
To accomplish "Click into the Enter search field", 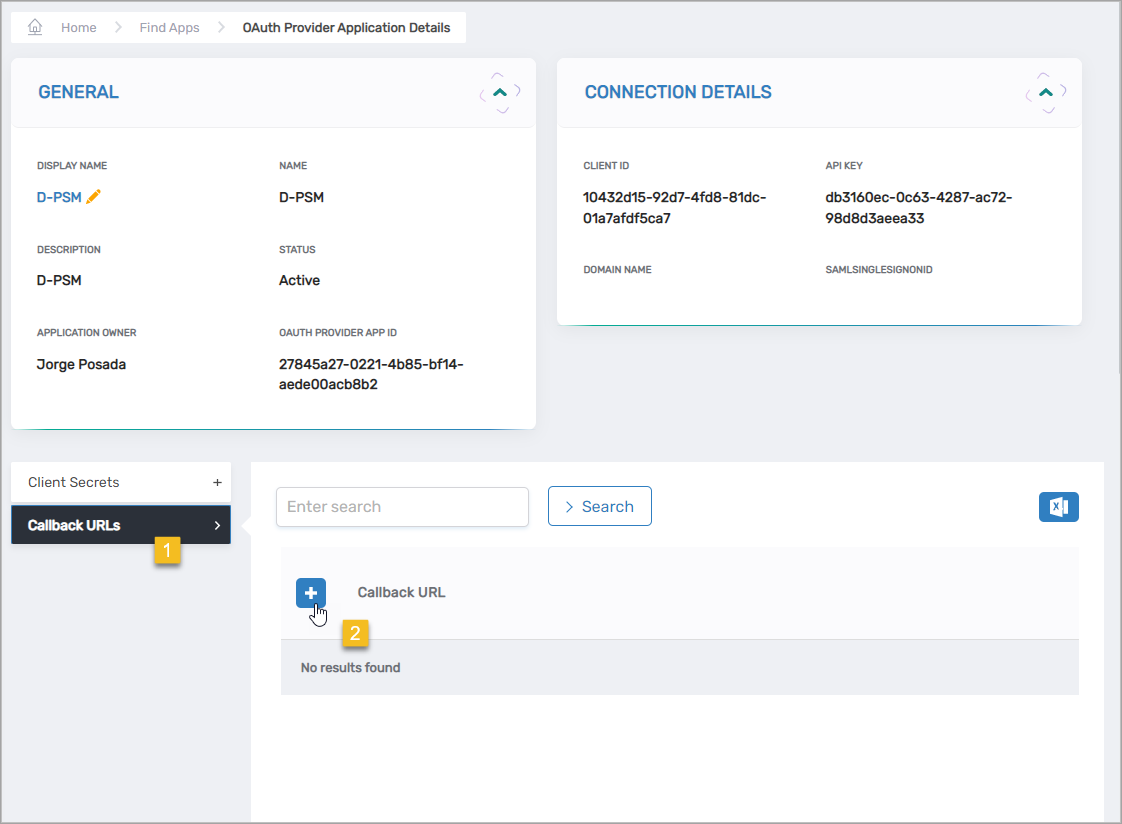I will click(x=402, y=507).
